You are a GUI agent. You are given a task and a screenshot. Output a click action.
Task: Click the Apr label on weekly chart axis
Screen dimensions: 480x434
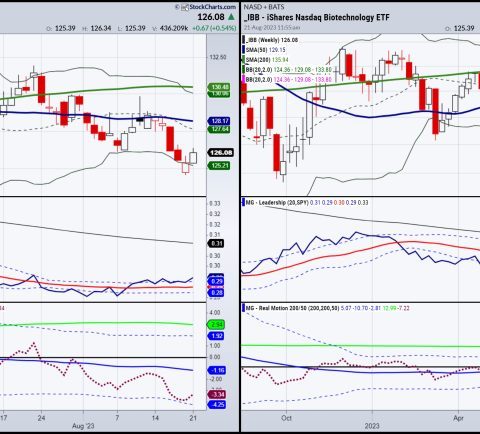(x=458, y=418)
